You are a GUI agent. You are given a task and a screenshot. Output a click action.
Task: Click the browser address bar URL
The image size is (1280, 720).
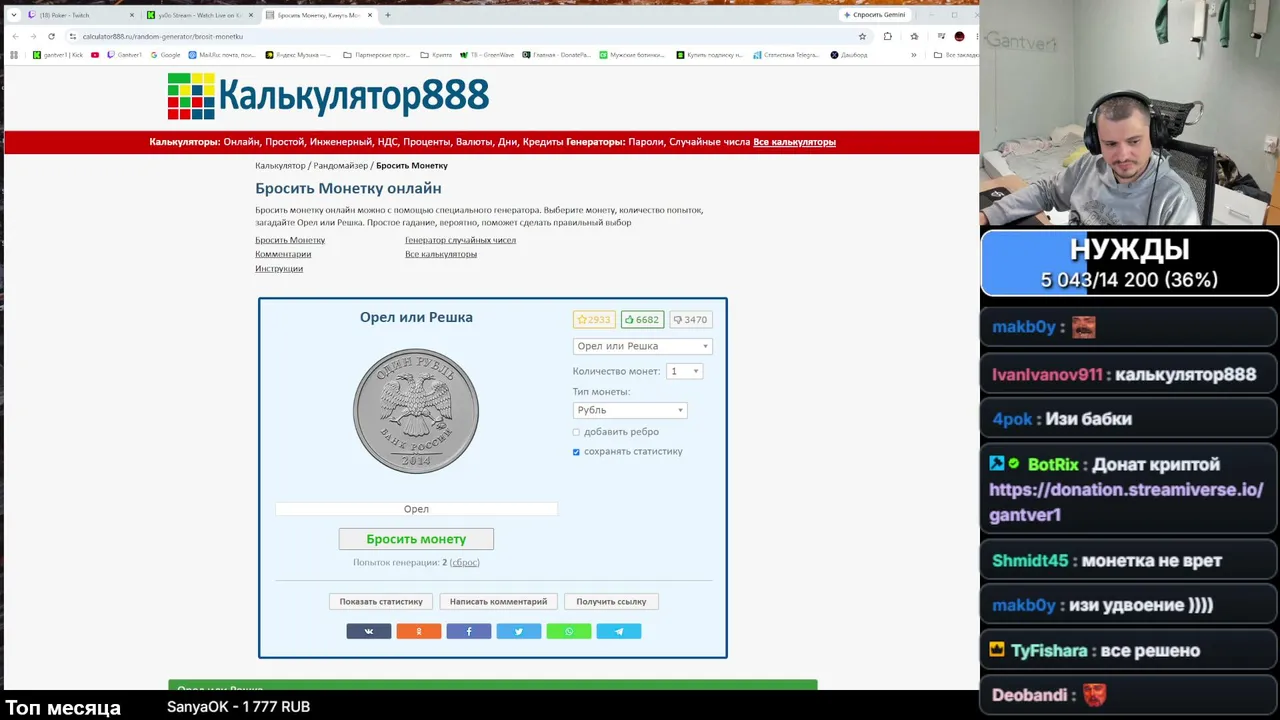[163, 36]
